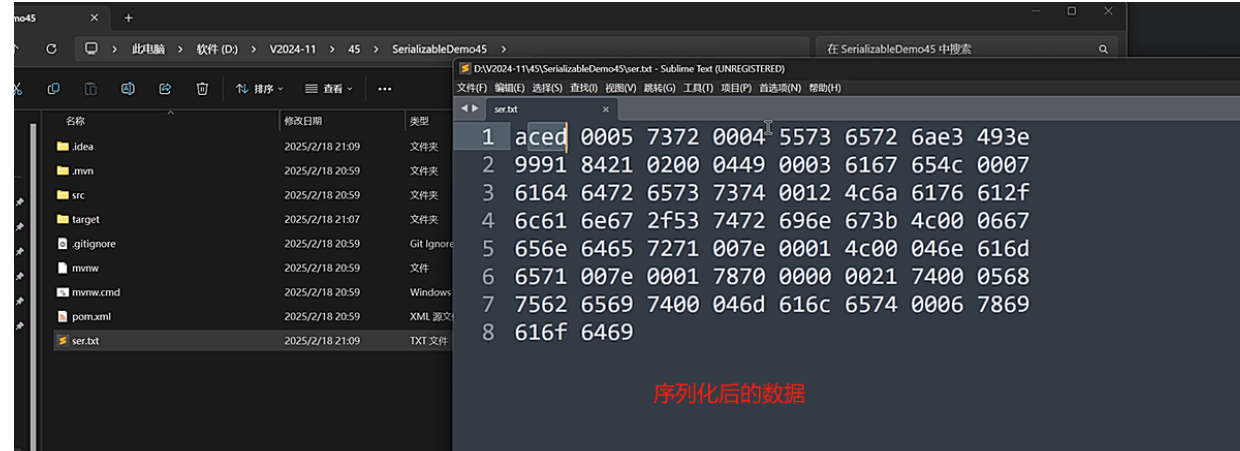Open Sublime 项目(P) menu
This screenshot has height=451, width=1240.
[x=737, y=88]
